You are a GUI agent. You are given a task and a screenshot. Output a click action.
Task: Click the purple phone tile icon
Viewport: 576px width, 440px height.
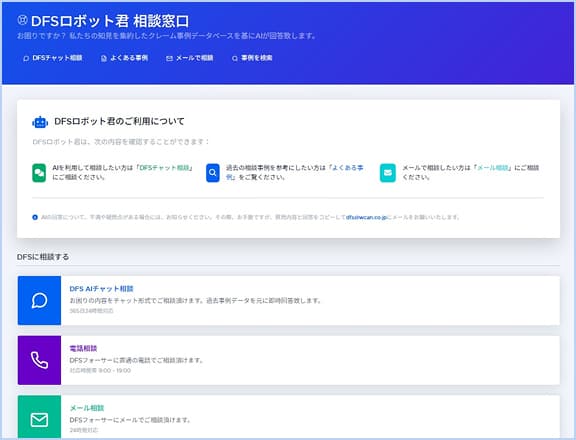pyautogui.click(x=39, y=360)
